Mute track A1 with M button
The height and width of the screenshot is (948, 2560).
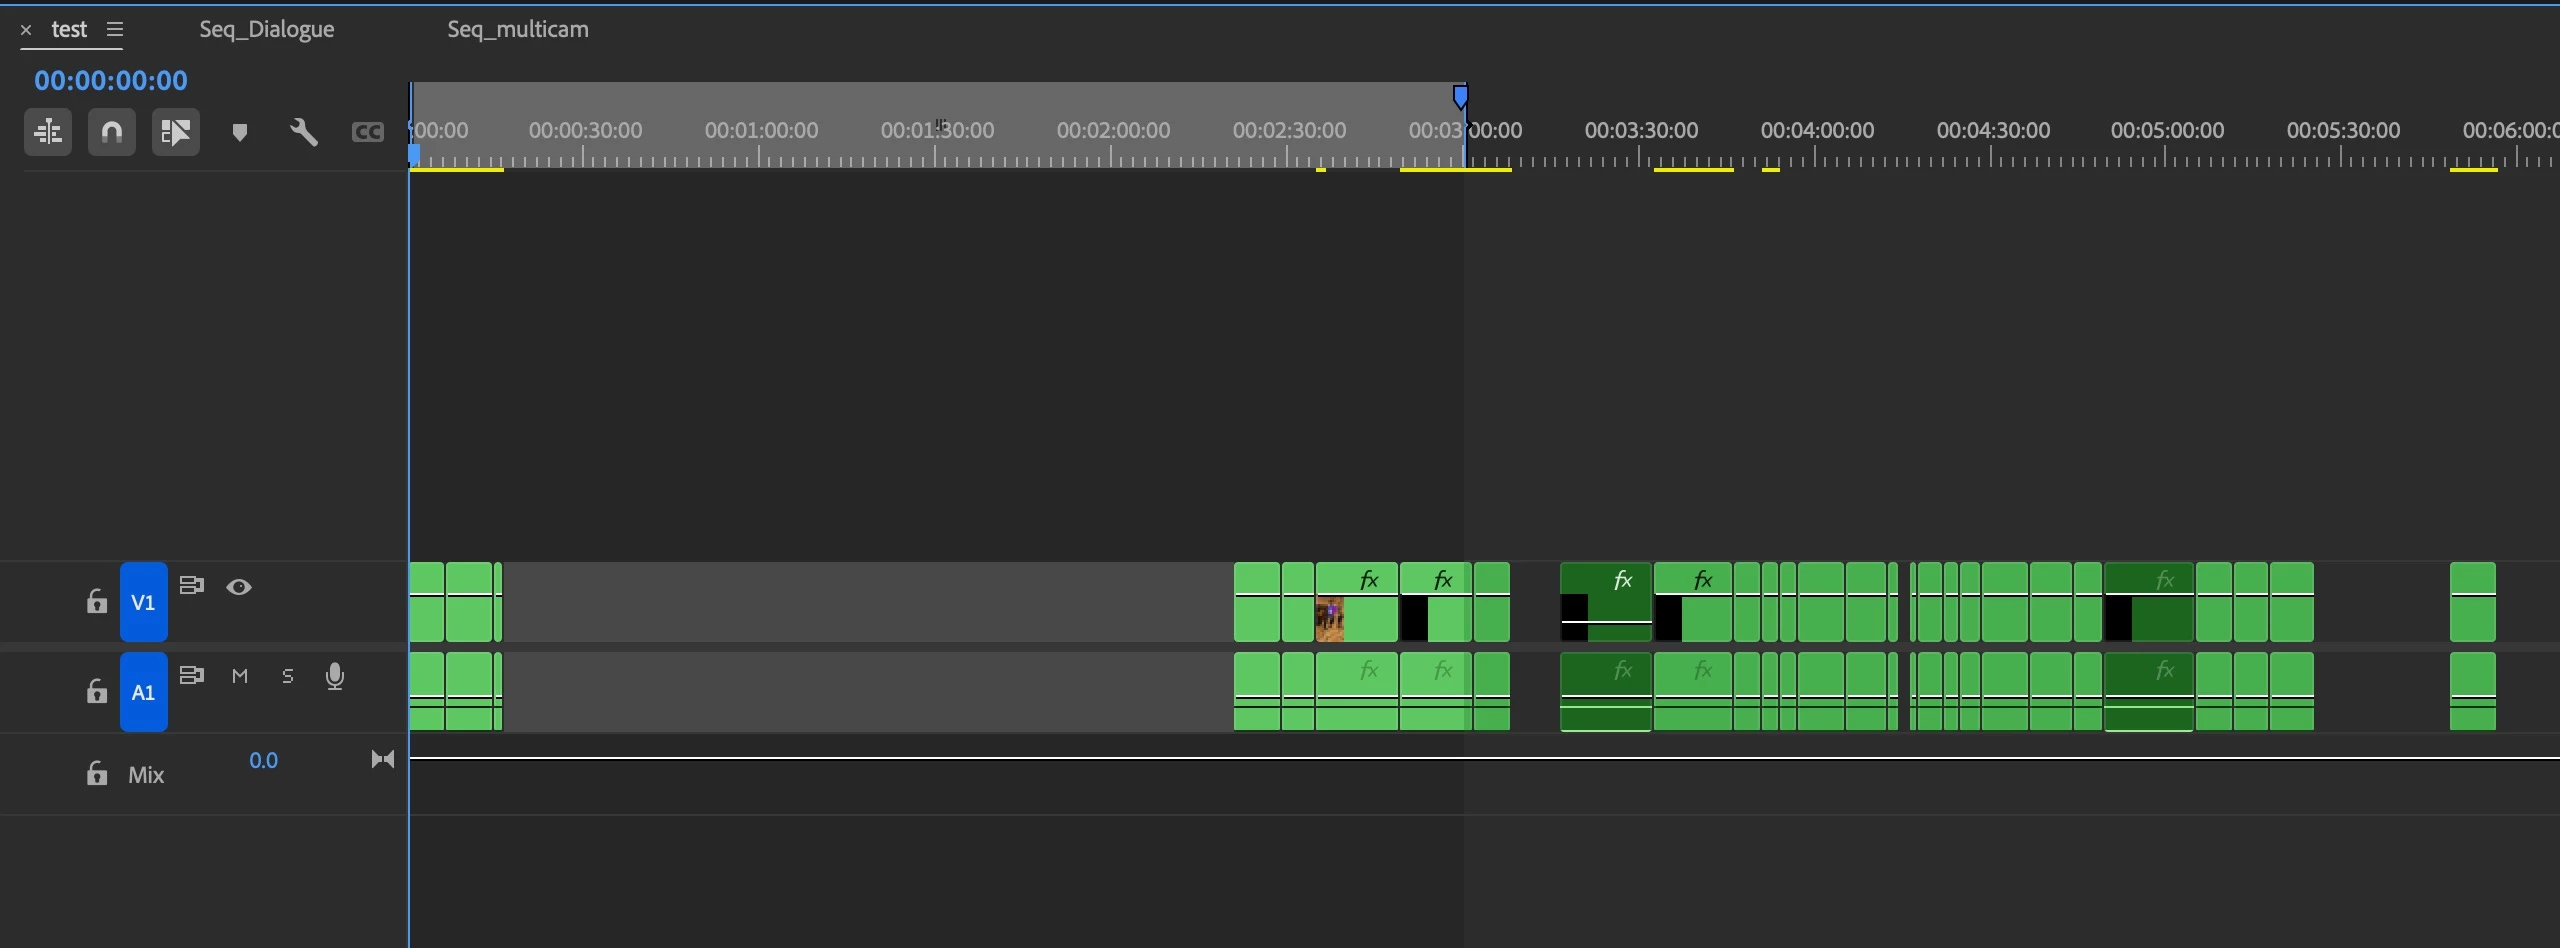pos(240,677)
